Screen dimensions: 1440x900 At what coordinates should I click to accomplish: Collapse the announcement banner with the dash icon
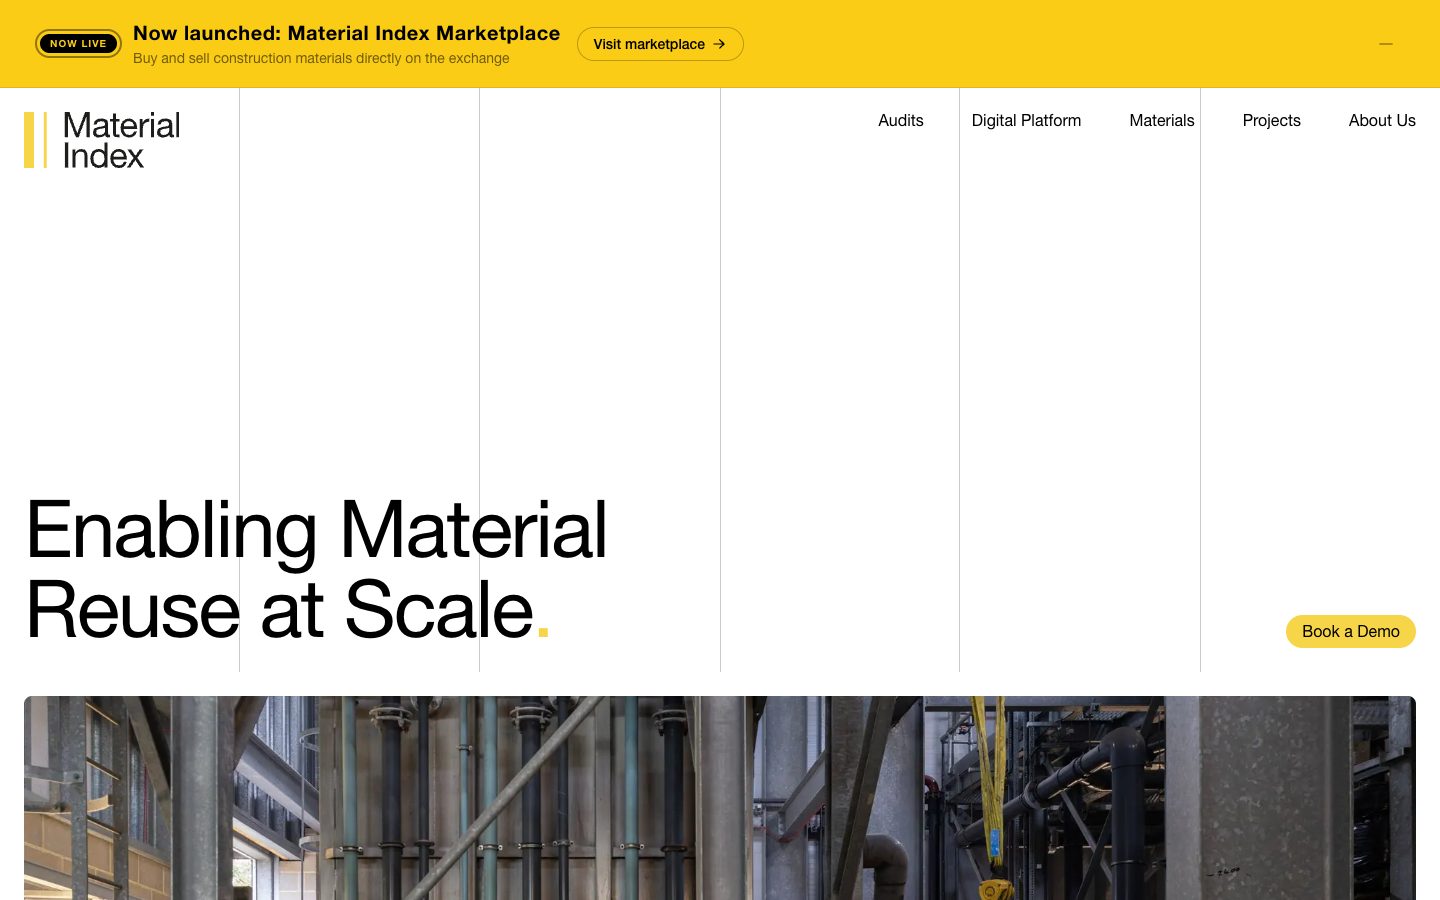(x=1386, y=44)
